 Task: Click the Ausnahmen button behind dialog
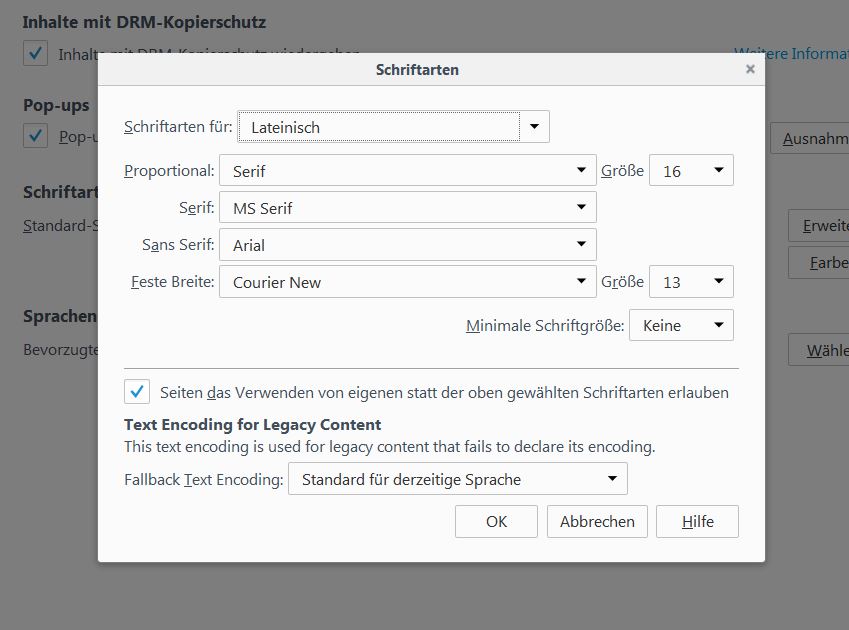pos(810,139)
